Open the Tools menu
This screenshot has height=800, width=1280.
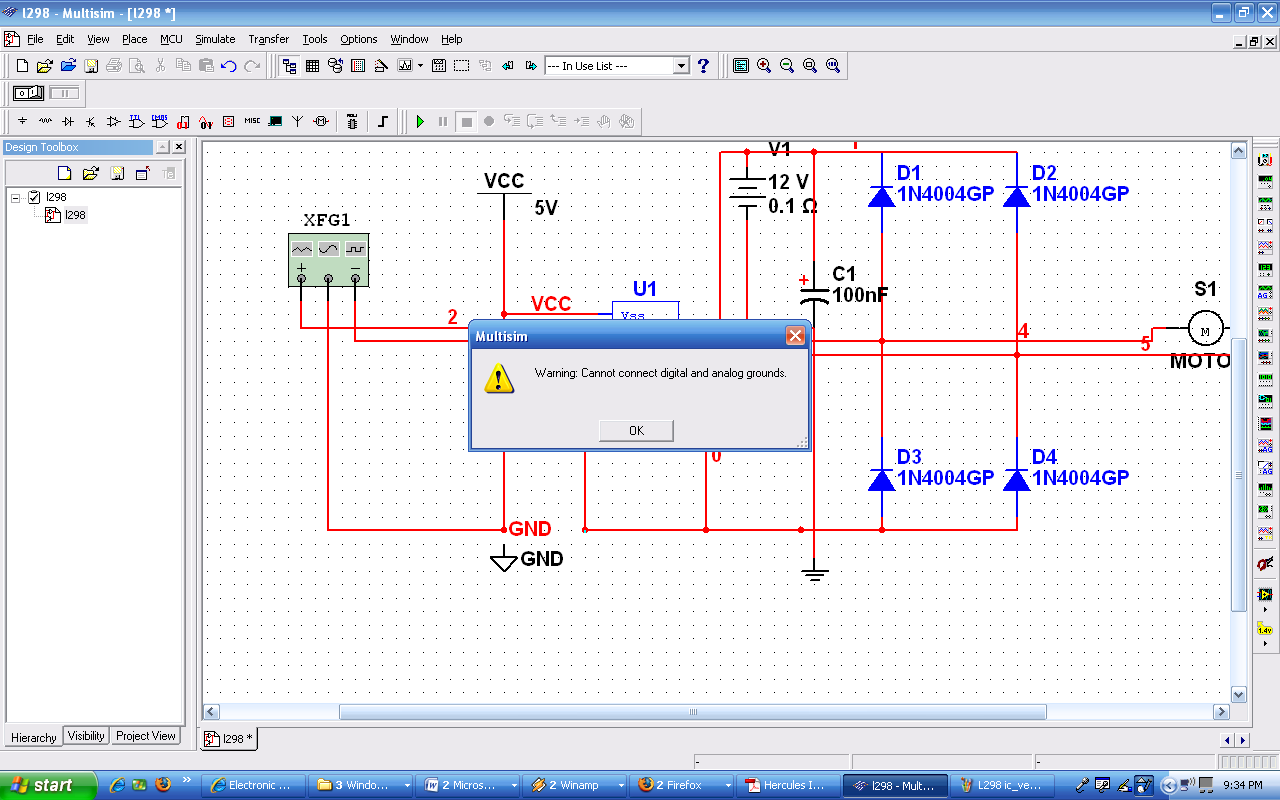315,39
